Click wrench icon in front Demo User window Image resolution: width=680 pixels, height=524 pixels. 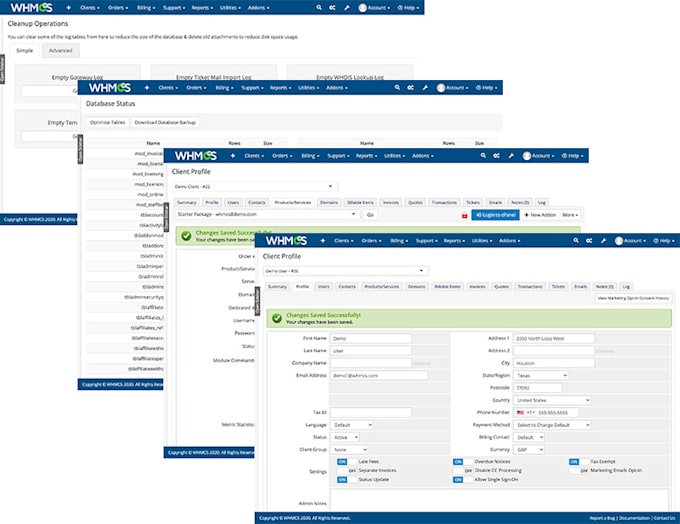[x=603, y=240]
